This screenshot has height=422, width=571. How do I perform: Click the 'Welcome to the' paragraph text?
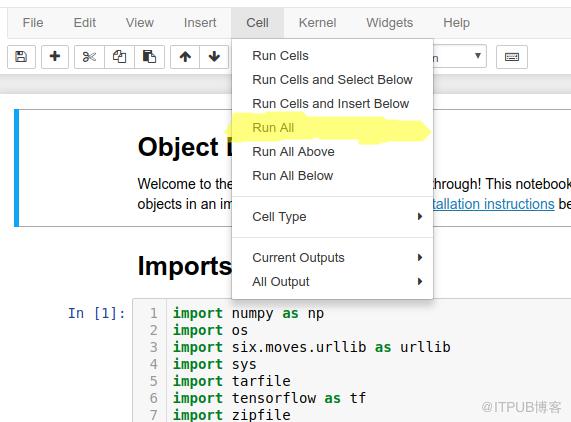[185, 184]
